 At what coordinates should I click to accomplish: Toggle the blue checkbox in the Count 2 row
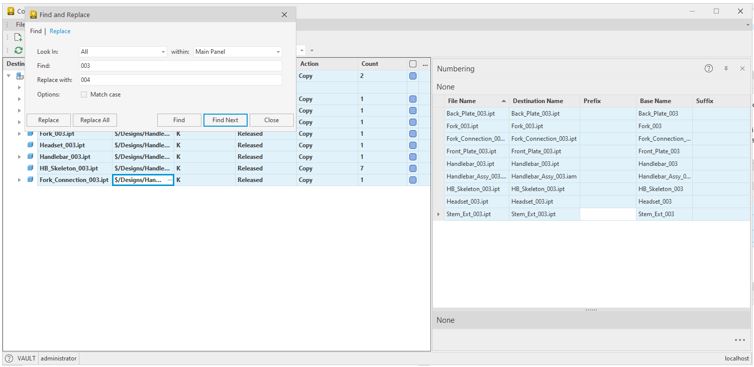413,76
